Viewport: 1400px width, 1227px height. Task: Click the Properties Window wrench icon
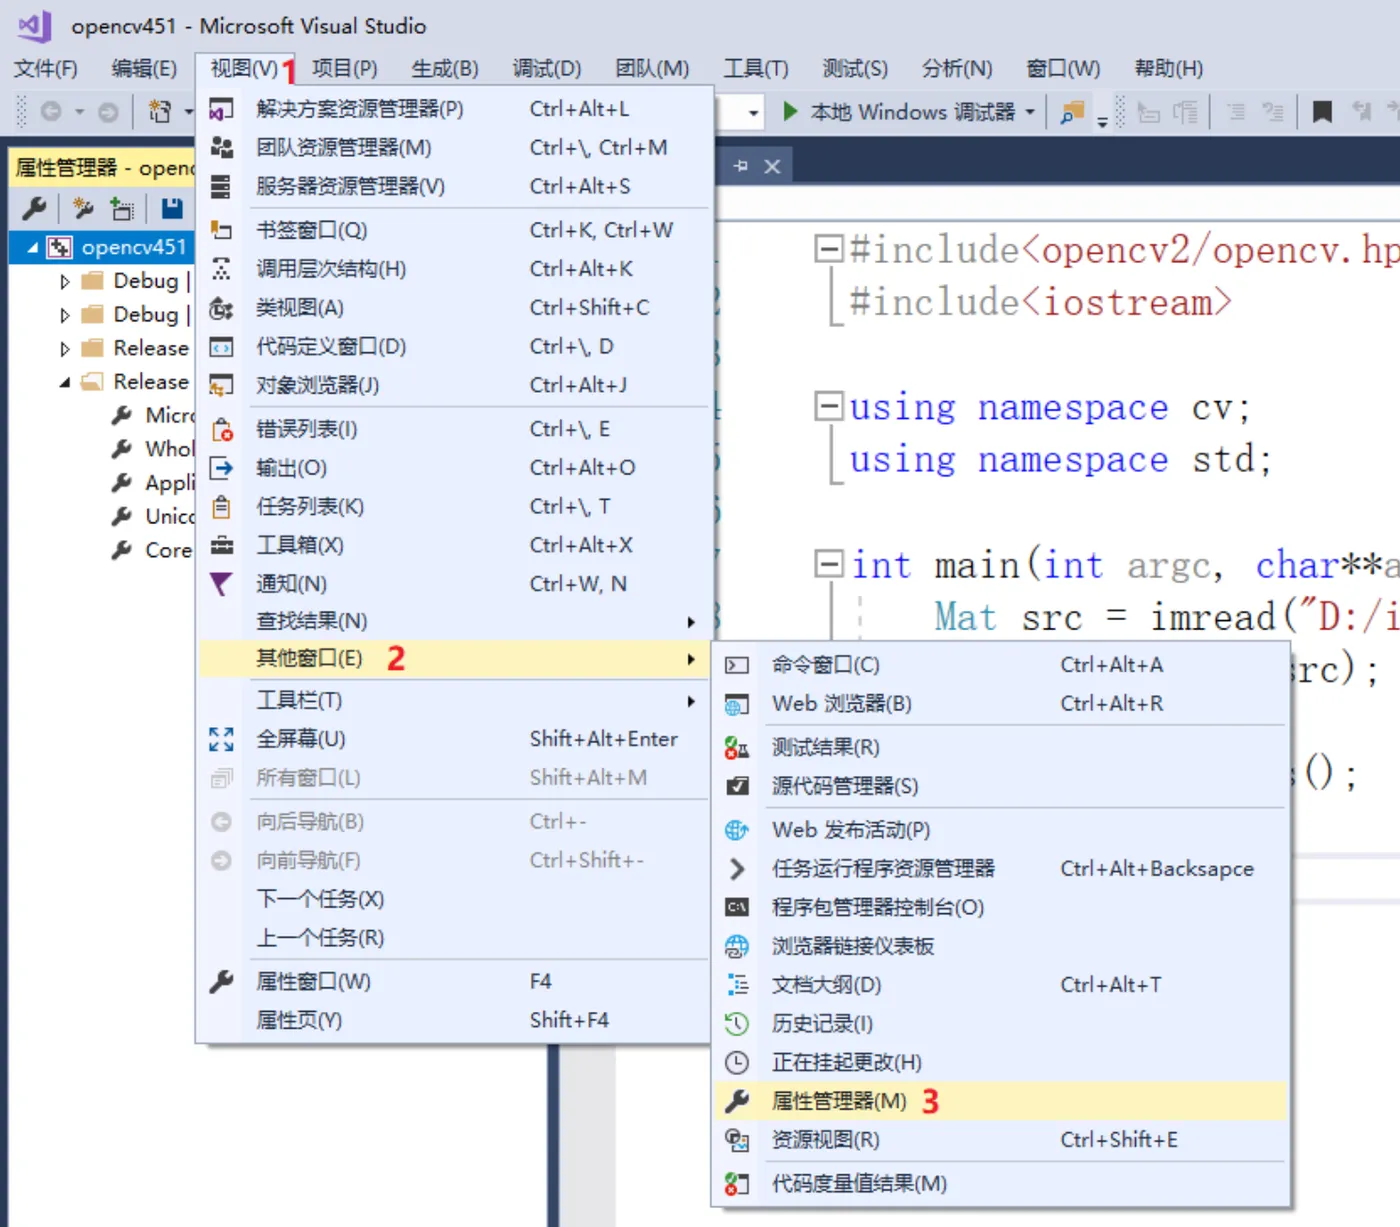point(221,982)
